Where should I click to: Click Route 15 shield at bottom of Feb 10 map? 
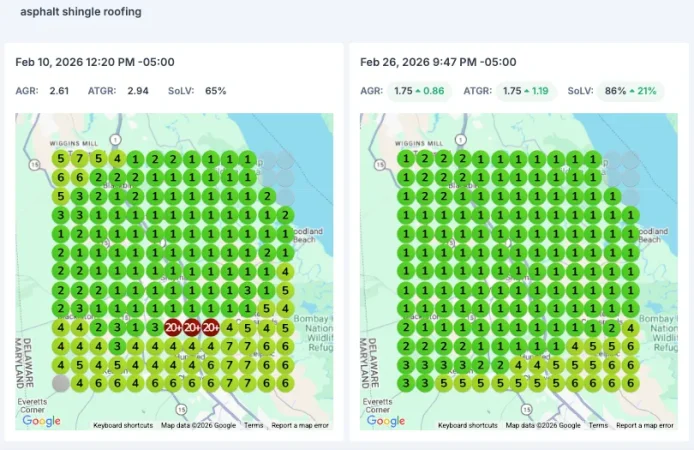pyautogui.click(x=180, y=408)
